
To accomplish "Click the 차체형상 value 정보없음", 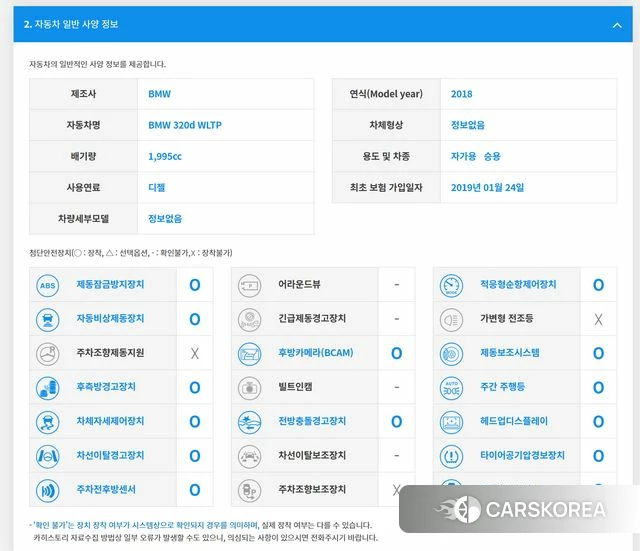I will coord(468,125).
